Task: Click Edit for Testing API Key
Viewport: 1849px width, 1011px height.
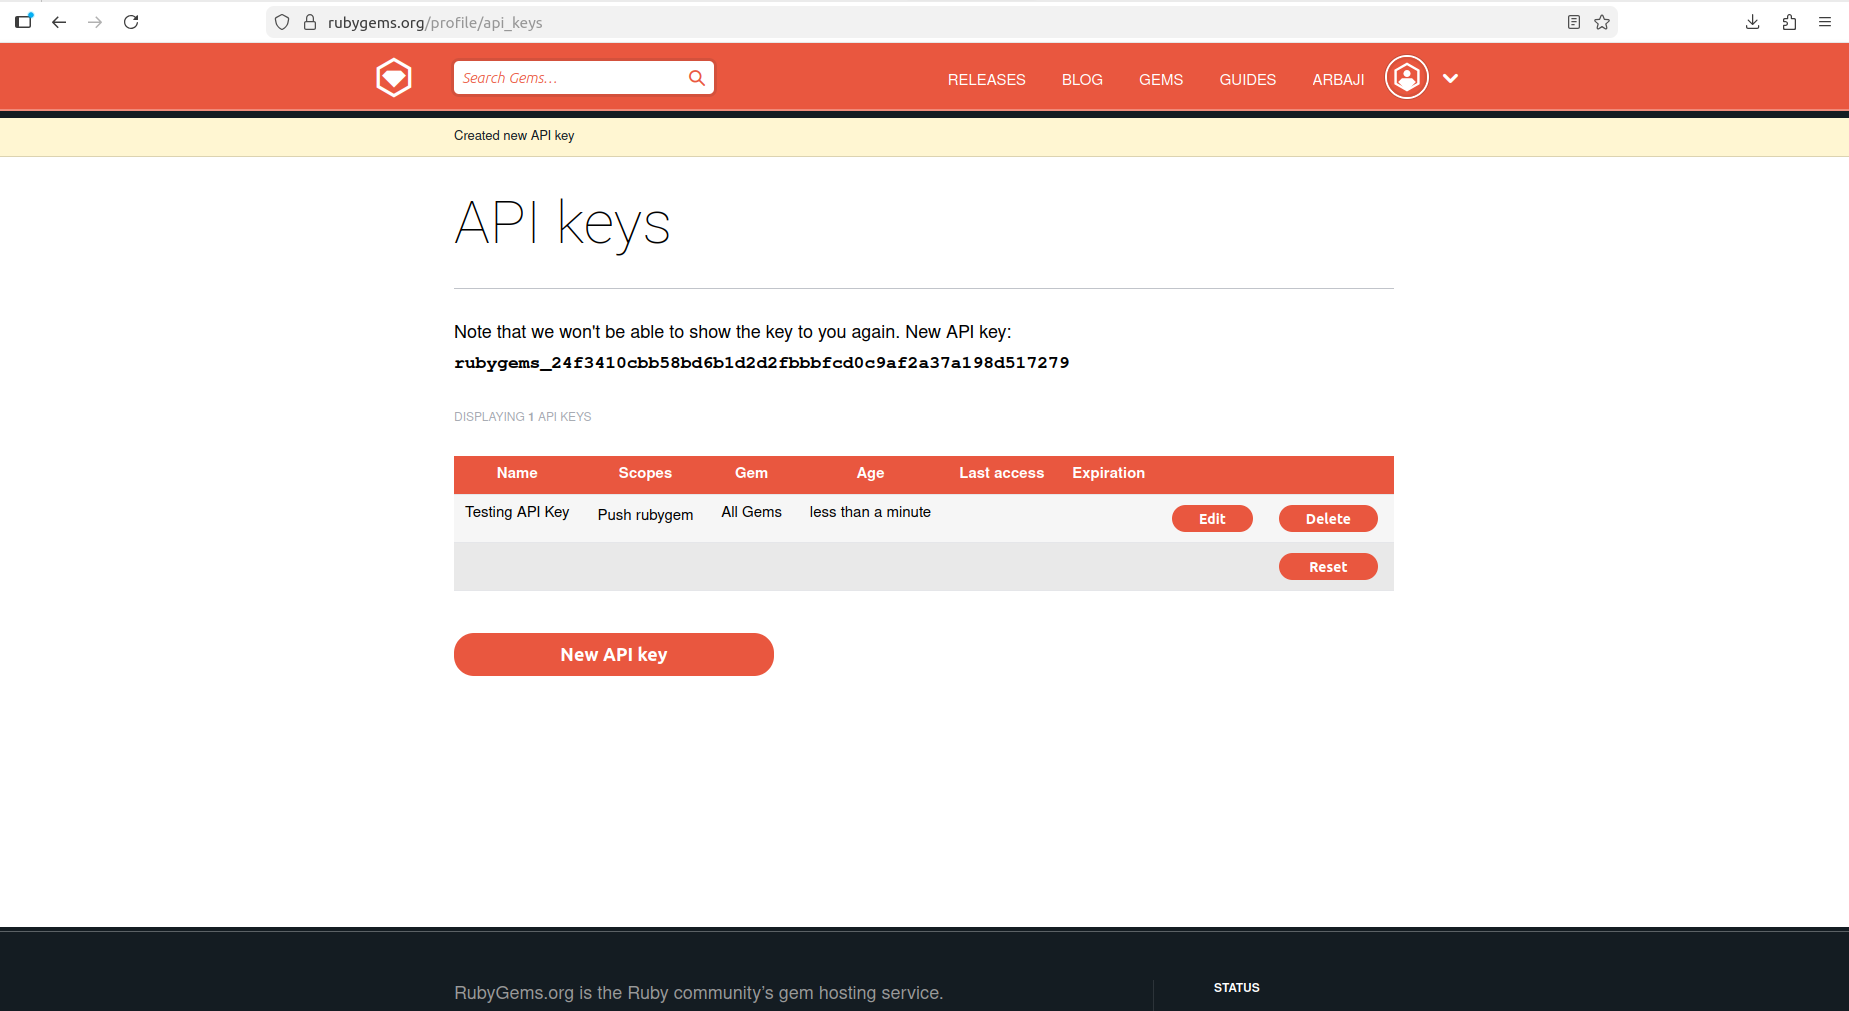Action: coord(1212,519)
